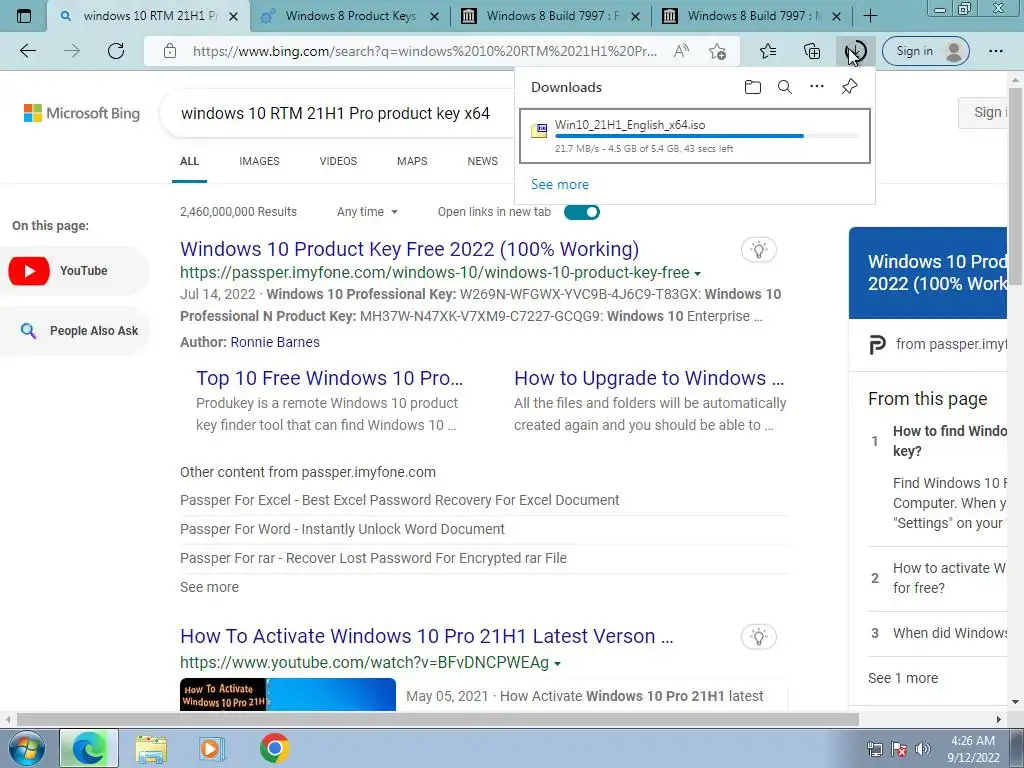Open Passper For rar link
1024x768 pixels.
[373, 558]
